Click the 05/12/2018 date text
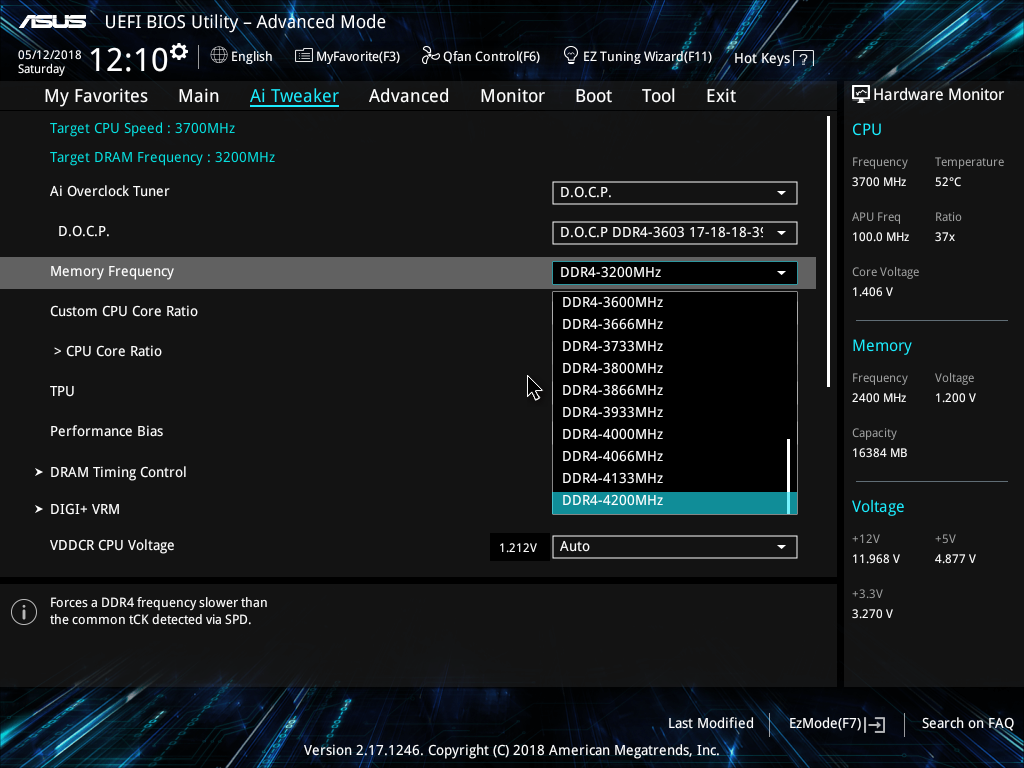 point(50,55)
